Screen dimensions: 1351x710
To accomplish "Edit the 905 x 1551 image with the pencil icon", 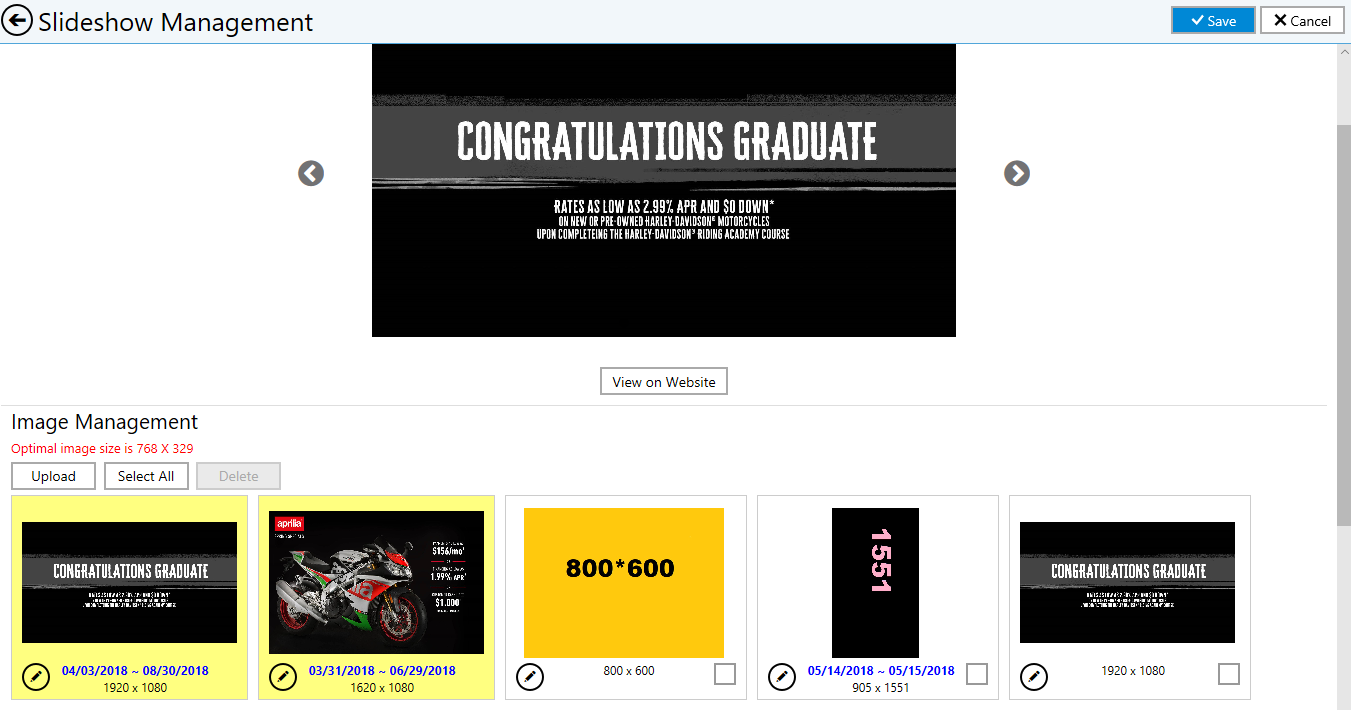I will coord(782,677).
